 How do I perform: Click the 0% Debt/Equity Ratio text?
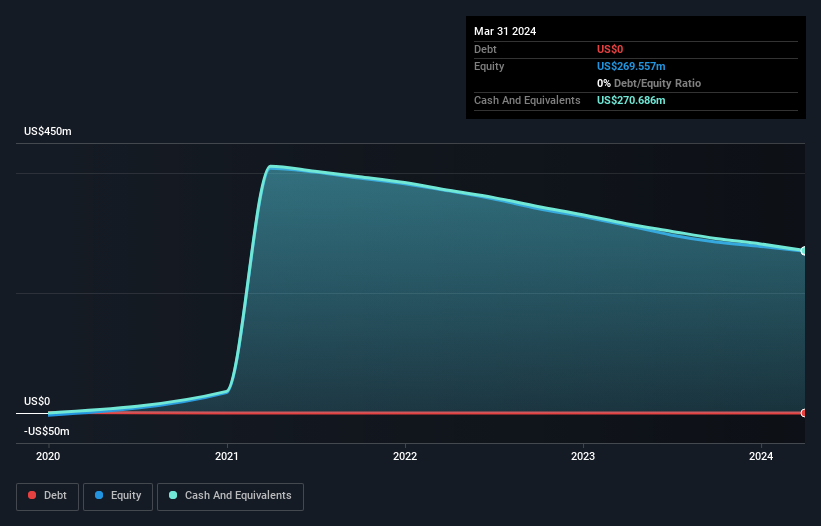tap(649, 83)
